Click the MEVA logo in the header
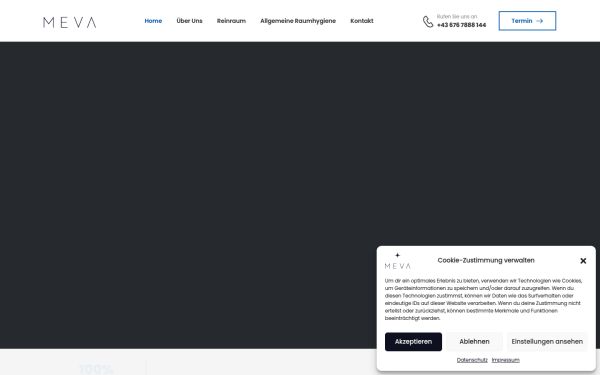This screenshot has width=600, height=375. (x=70, y=23)
